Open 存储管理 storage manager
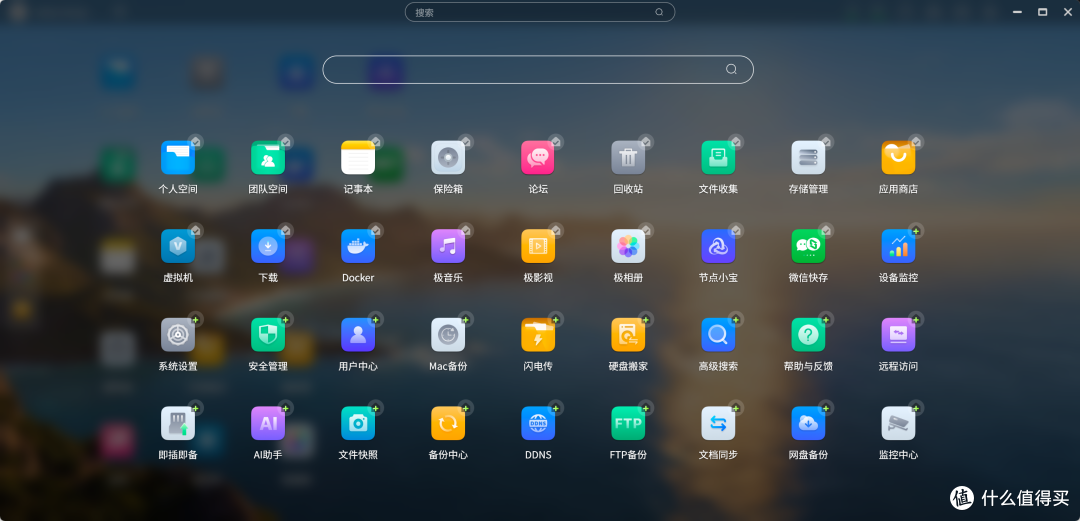 pos(809,158)
